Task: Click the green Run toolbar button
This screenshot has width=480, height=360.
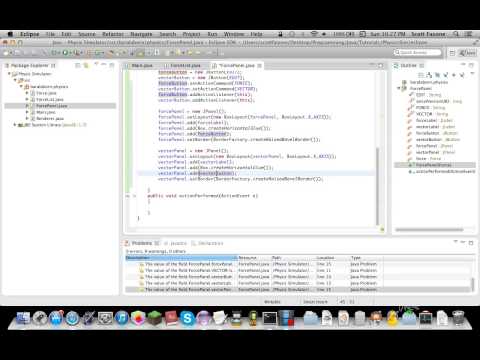Action: (x=65, y=52)
